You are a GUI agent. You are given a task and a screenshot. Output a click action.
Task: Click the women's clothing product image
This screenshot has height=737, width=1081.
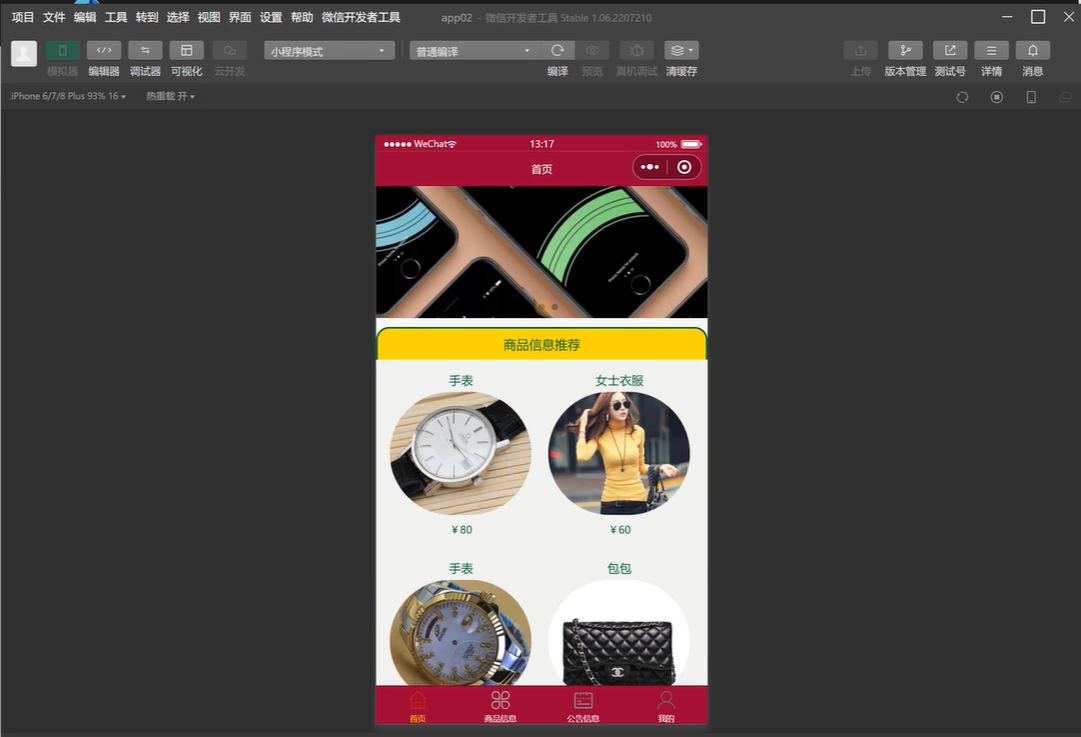tap(619, 453)
